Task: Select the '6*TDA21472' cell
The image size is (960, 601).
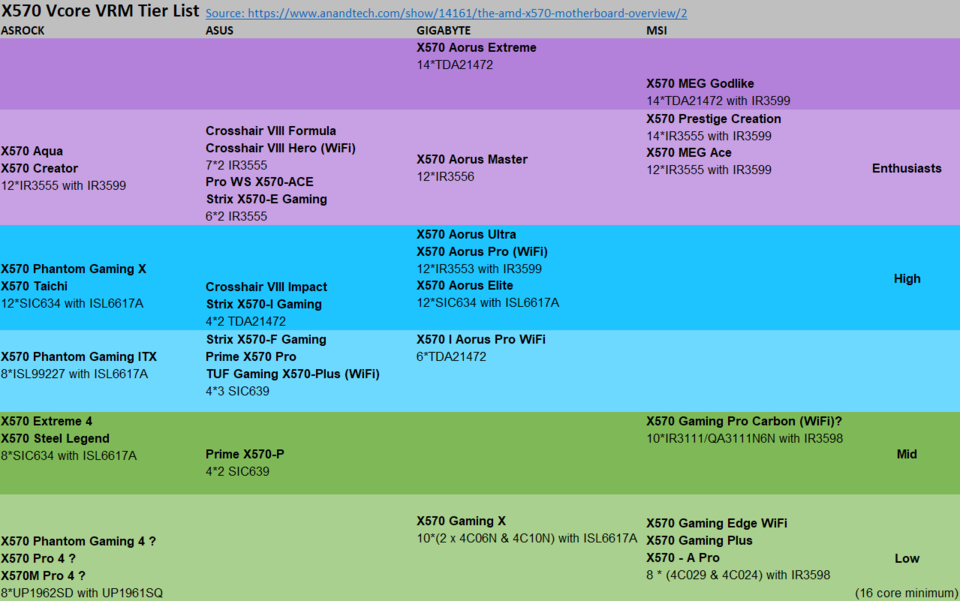Action: pos(451,357)
